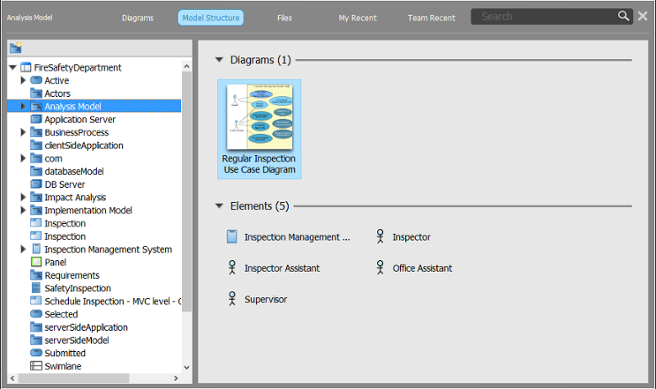656x389 pixels.
Task: Select the serverSideModel tree row
Action: tap(95, 340)
